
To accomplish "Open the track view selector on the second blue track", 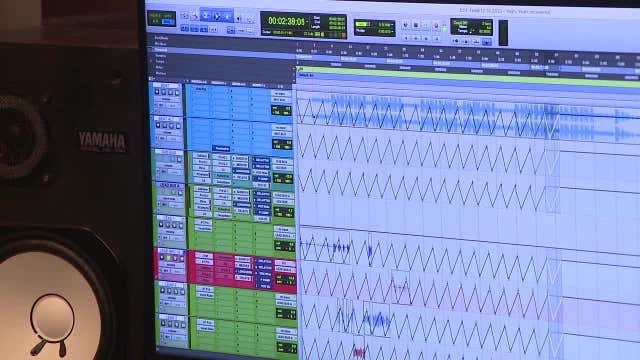I will tap(168, 132).
